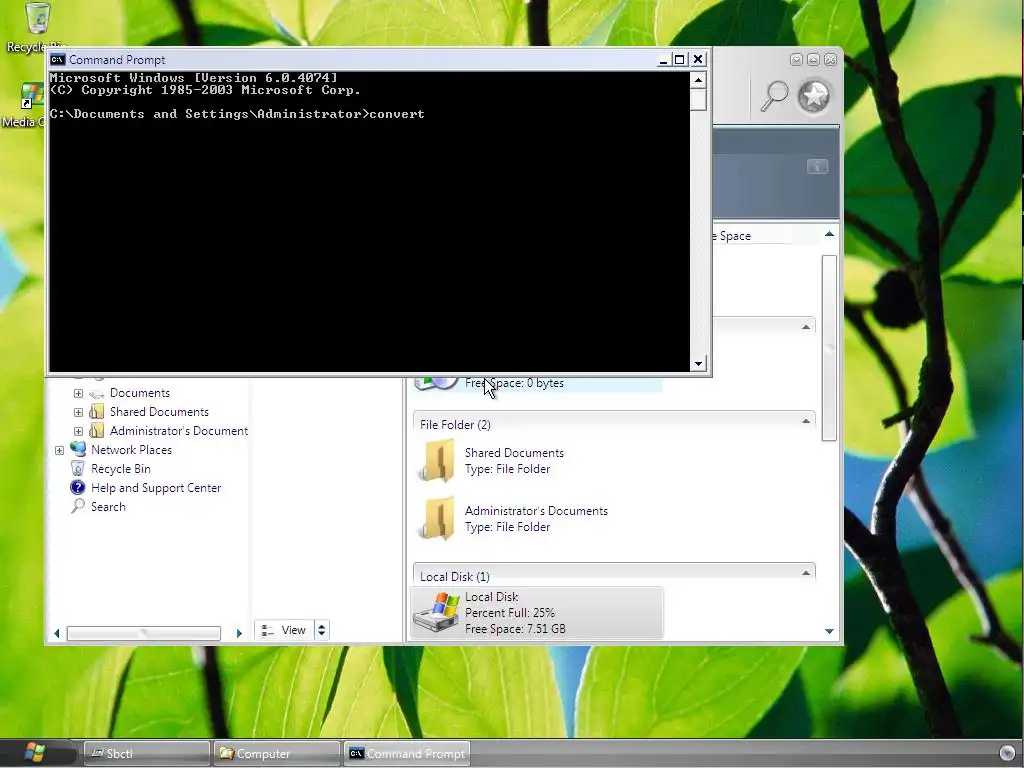Select Network Places label in folder tree
Image resolution: width=1024 pixels, height=768 pixels.
[131, 449]
